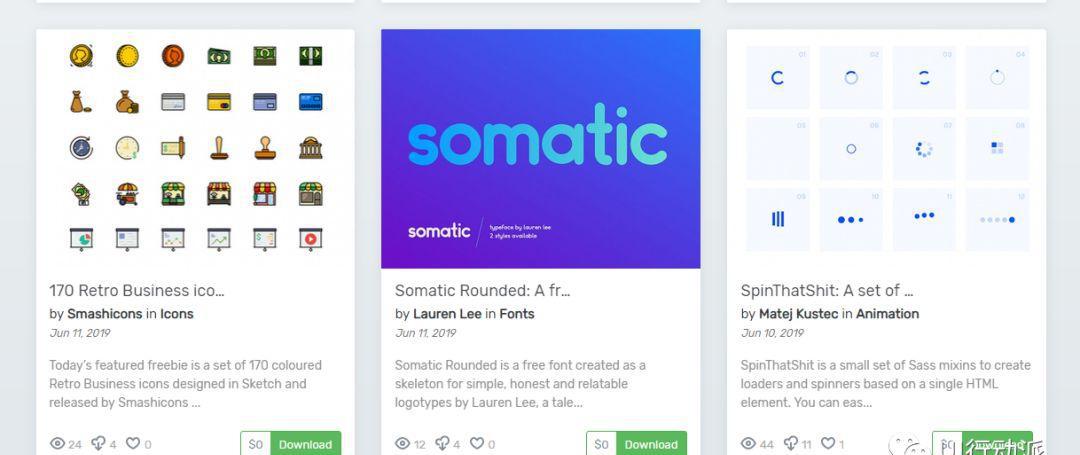Open the SpinThatShit card title

click(827, 290)
